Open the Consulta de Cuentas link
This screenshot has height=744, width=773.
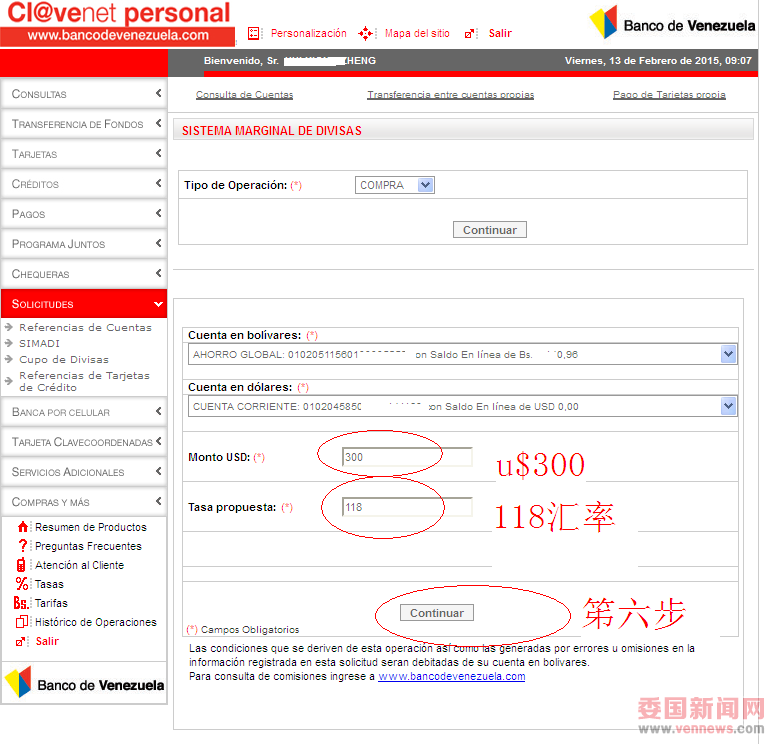pos(245,94)
